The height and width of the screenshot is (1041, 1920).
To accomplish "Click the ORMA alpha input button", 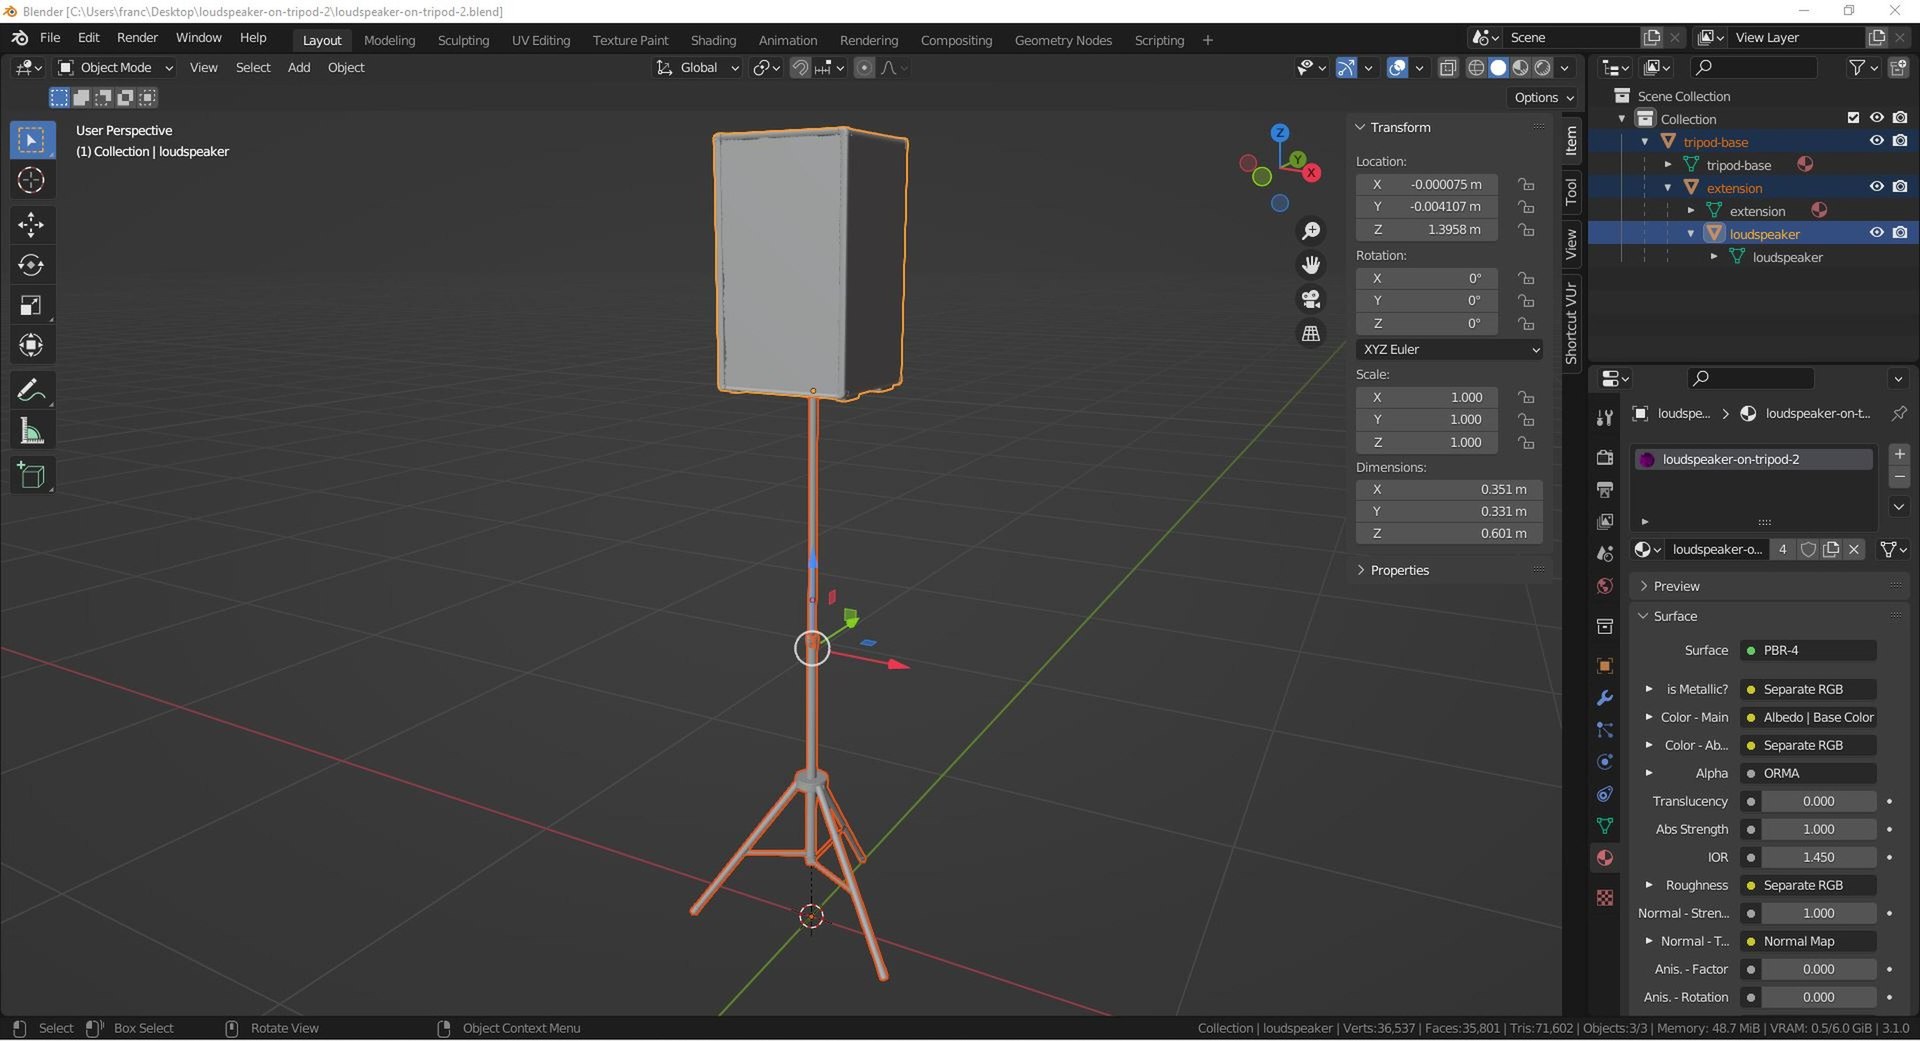I will [1808, 773].
